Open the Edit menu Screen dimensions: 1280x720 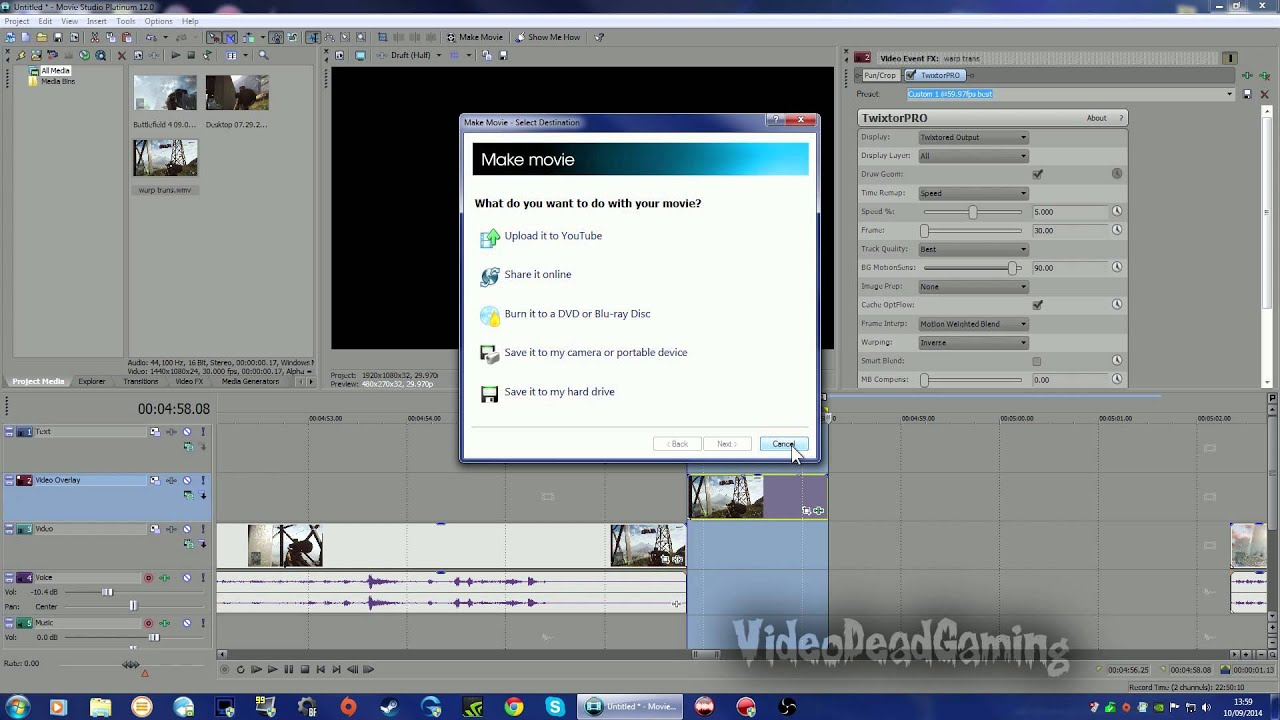pyautogui.click(x=45, y=21)
